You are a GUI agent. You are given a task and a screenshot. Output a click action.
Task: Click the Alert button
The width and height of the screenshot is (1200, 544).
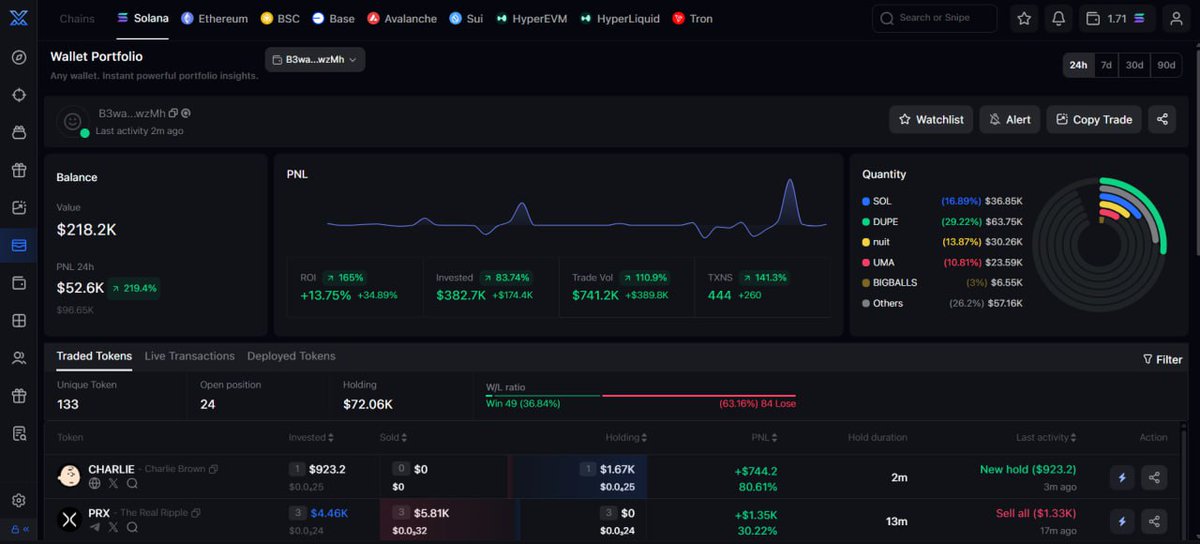pos(1010,119)
